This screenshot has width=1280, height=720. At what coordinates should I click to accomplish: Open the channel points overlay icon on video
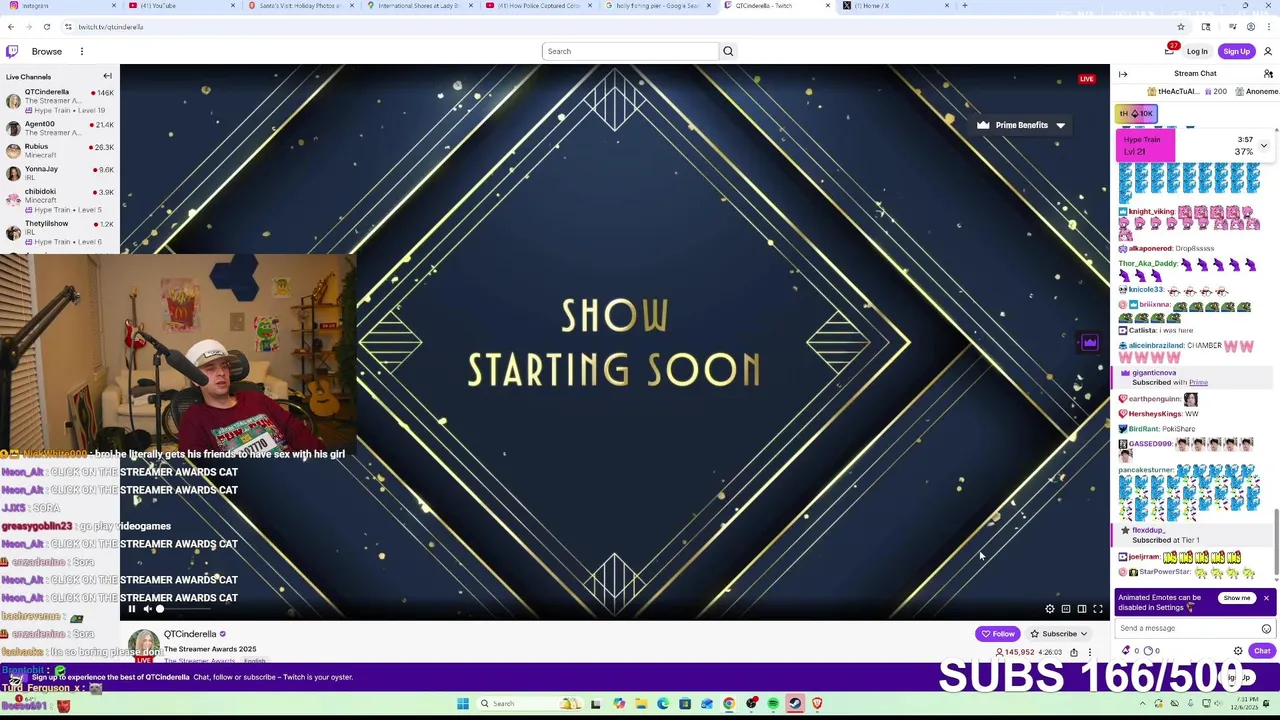(x=1090, y=343)
